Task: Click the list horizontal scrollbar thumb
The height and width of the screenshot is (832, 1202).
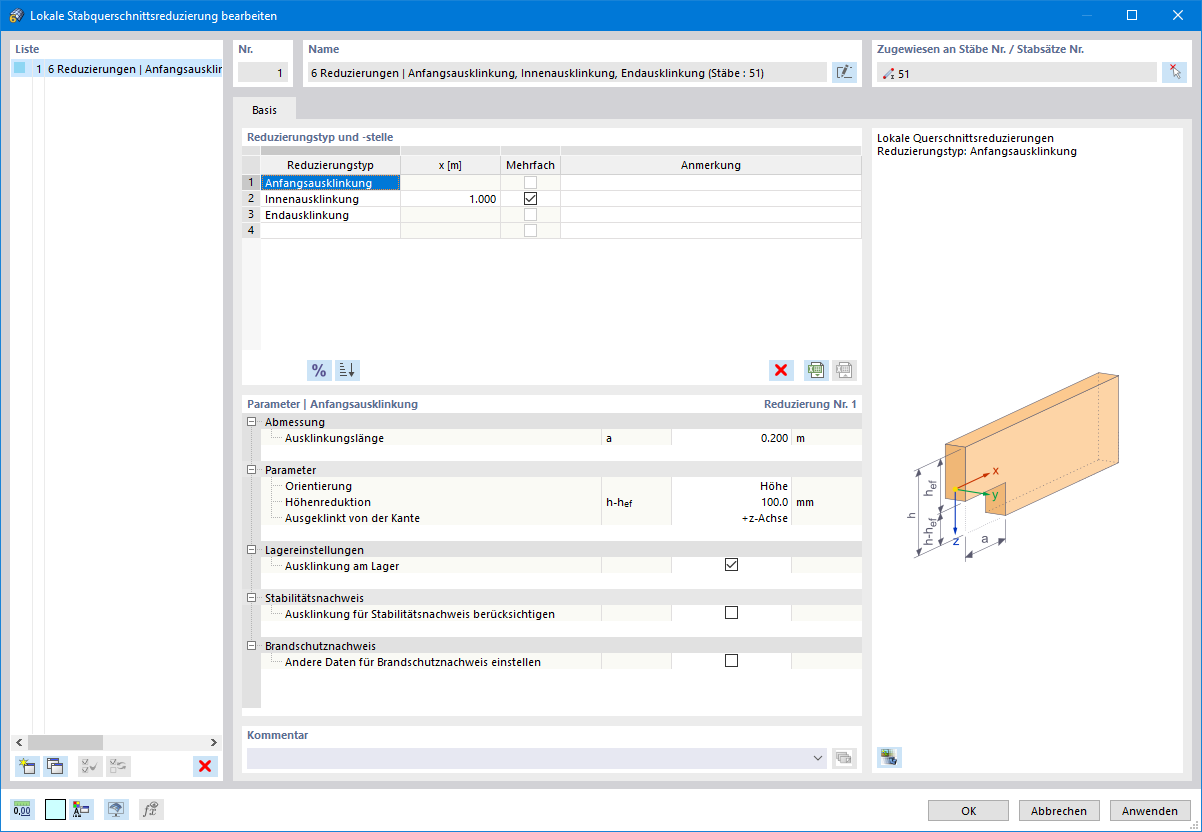Action: (x=65, y=742)
